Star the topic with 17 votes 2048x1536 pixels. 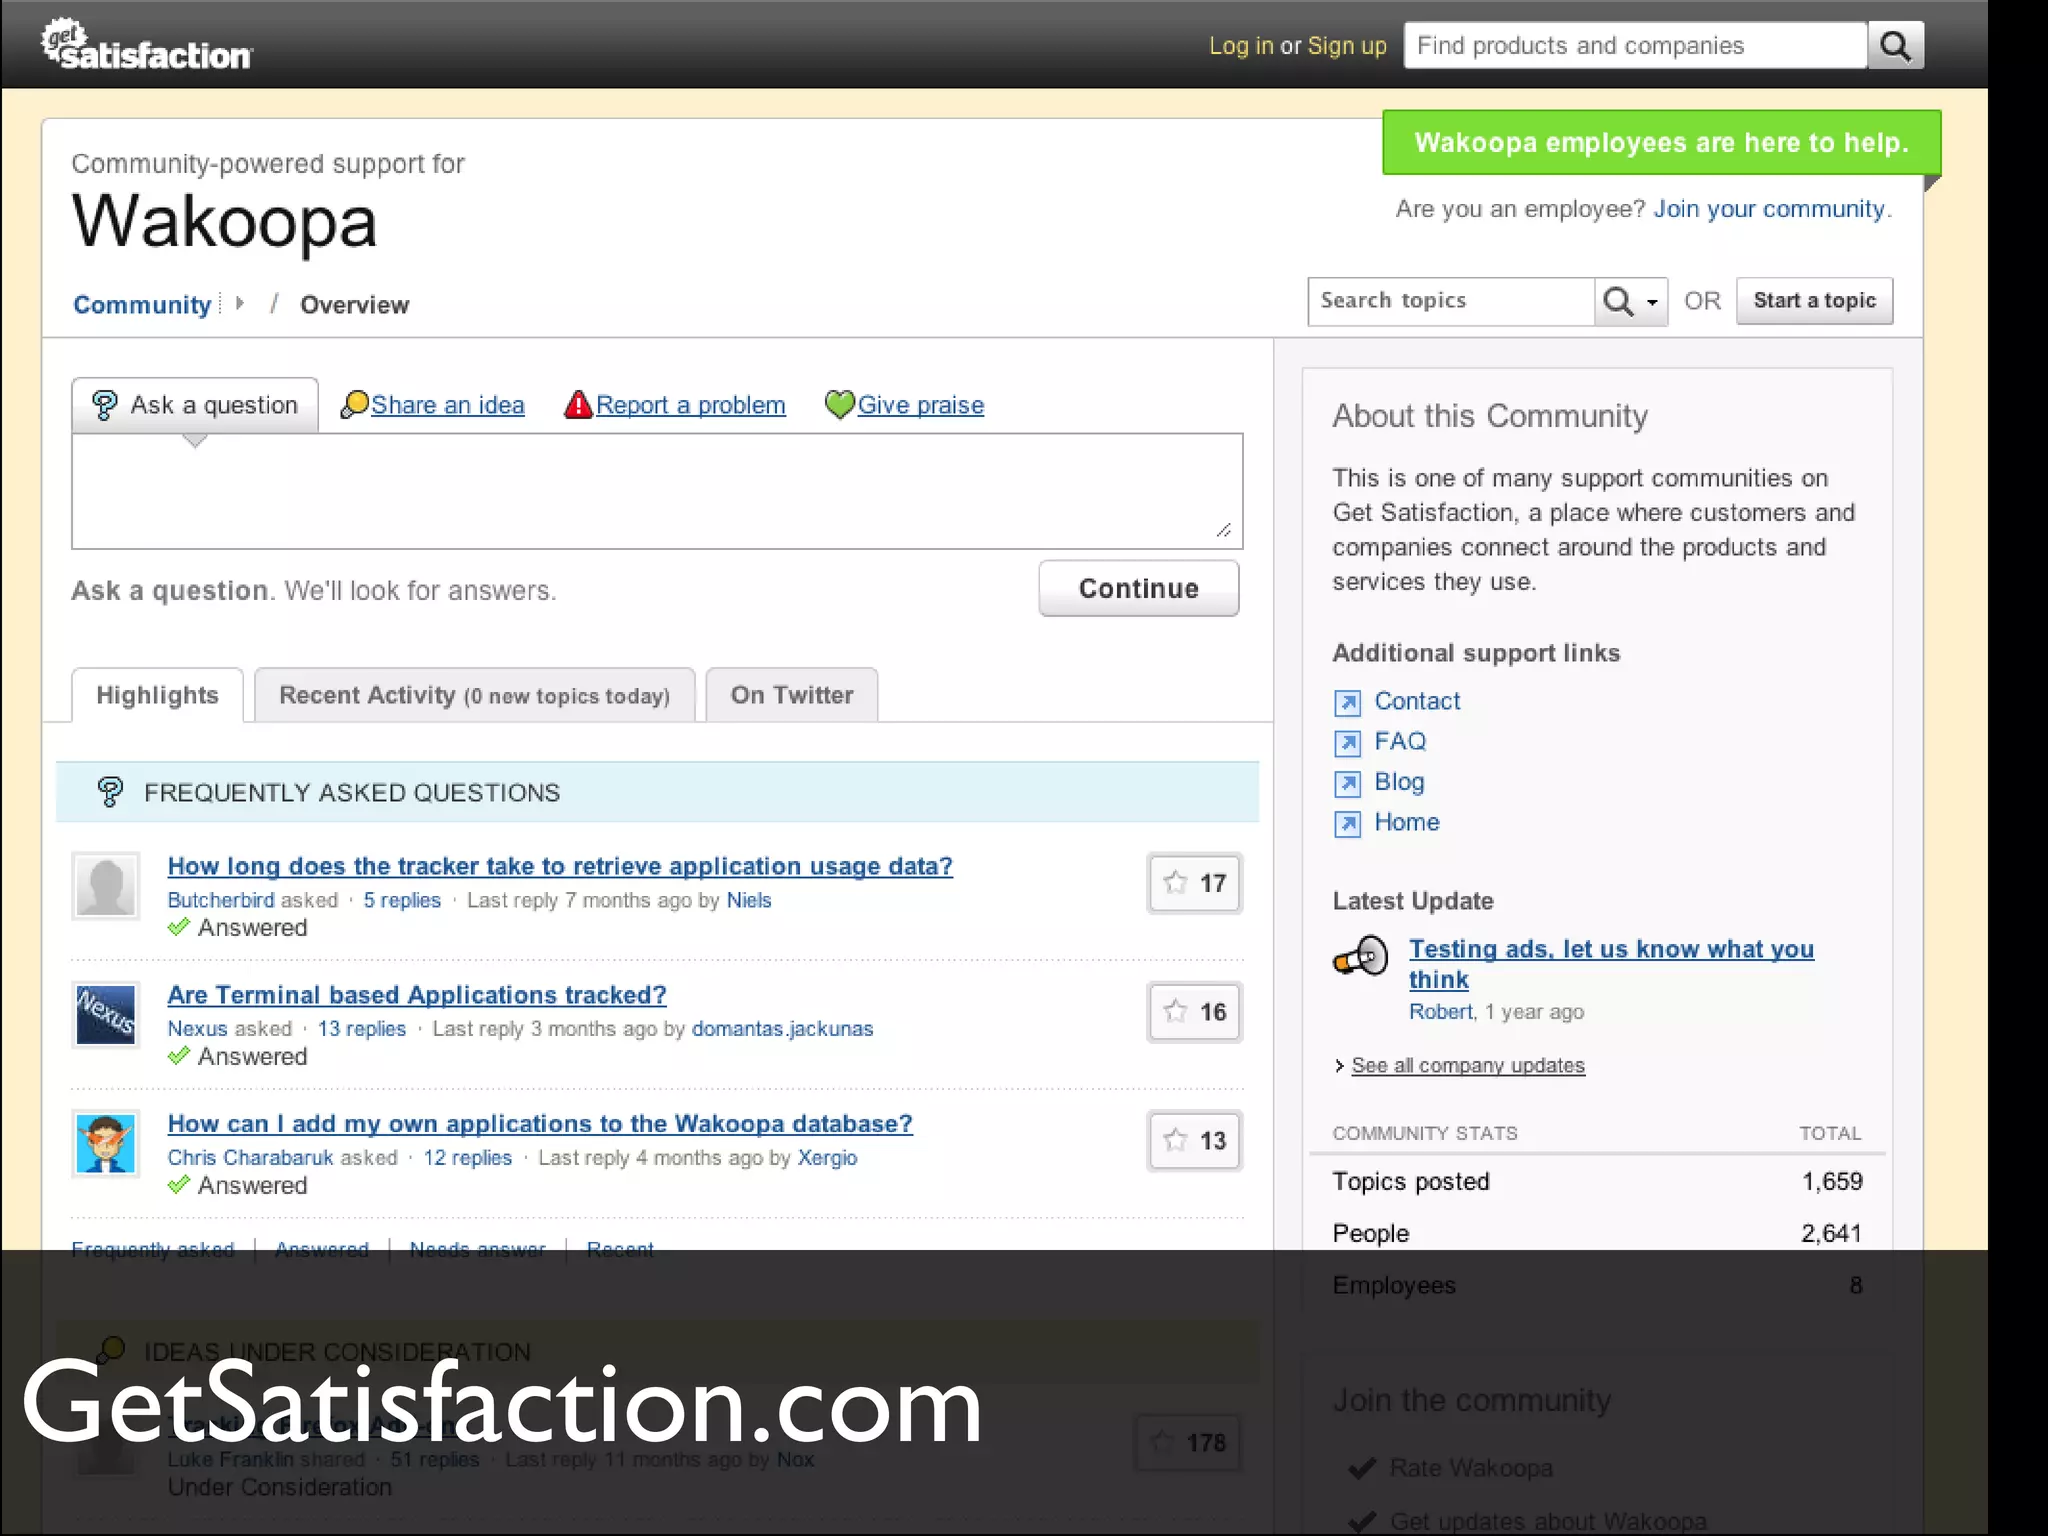pos(1176,882)
